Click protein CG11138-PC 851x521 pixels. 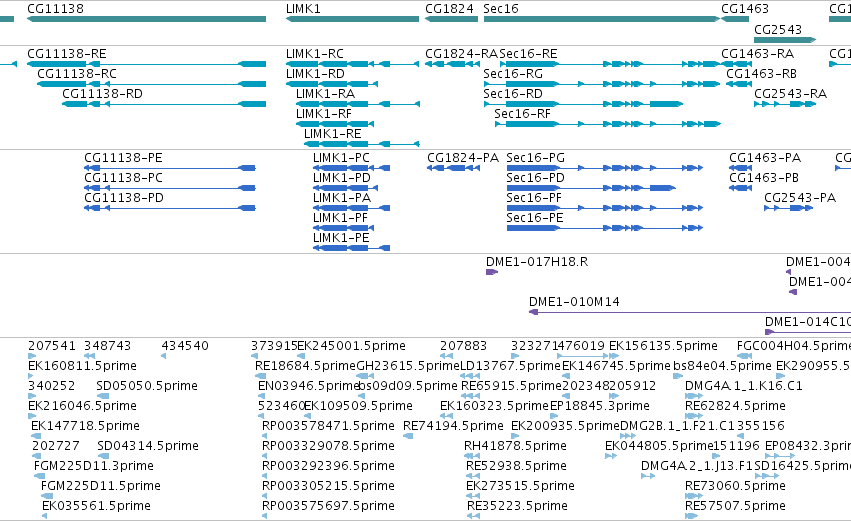coord(123,178)
